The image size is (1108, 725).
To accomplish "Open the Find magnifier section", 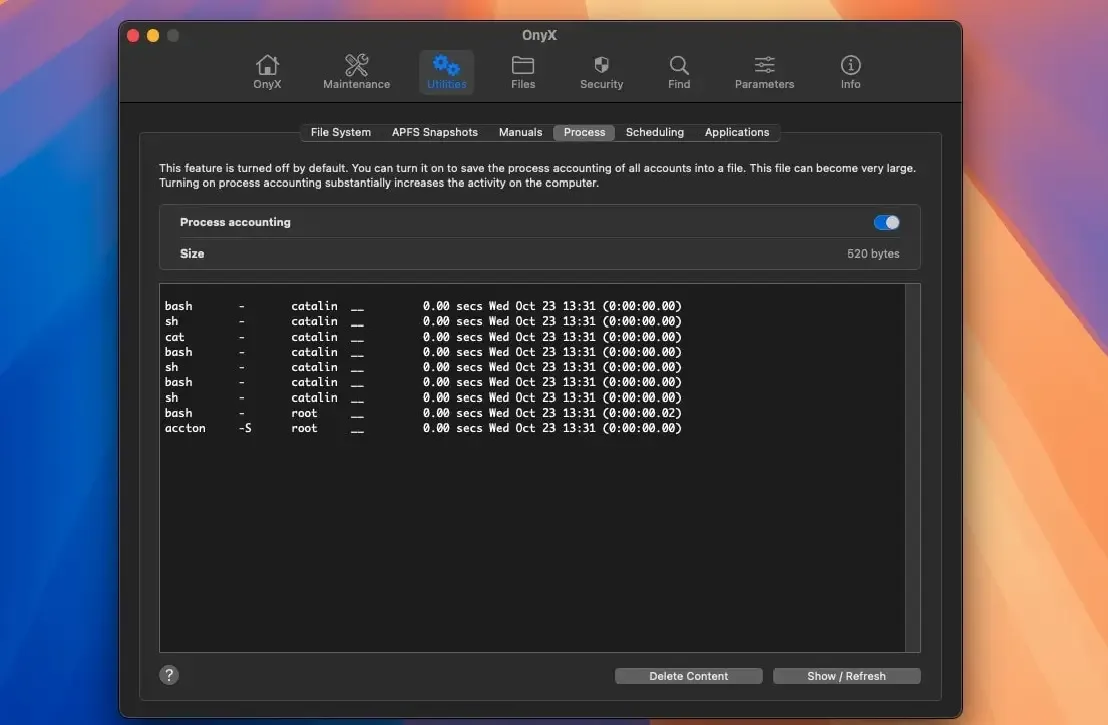I will [679, 72].
